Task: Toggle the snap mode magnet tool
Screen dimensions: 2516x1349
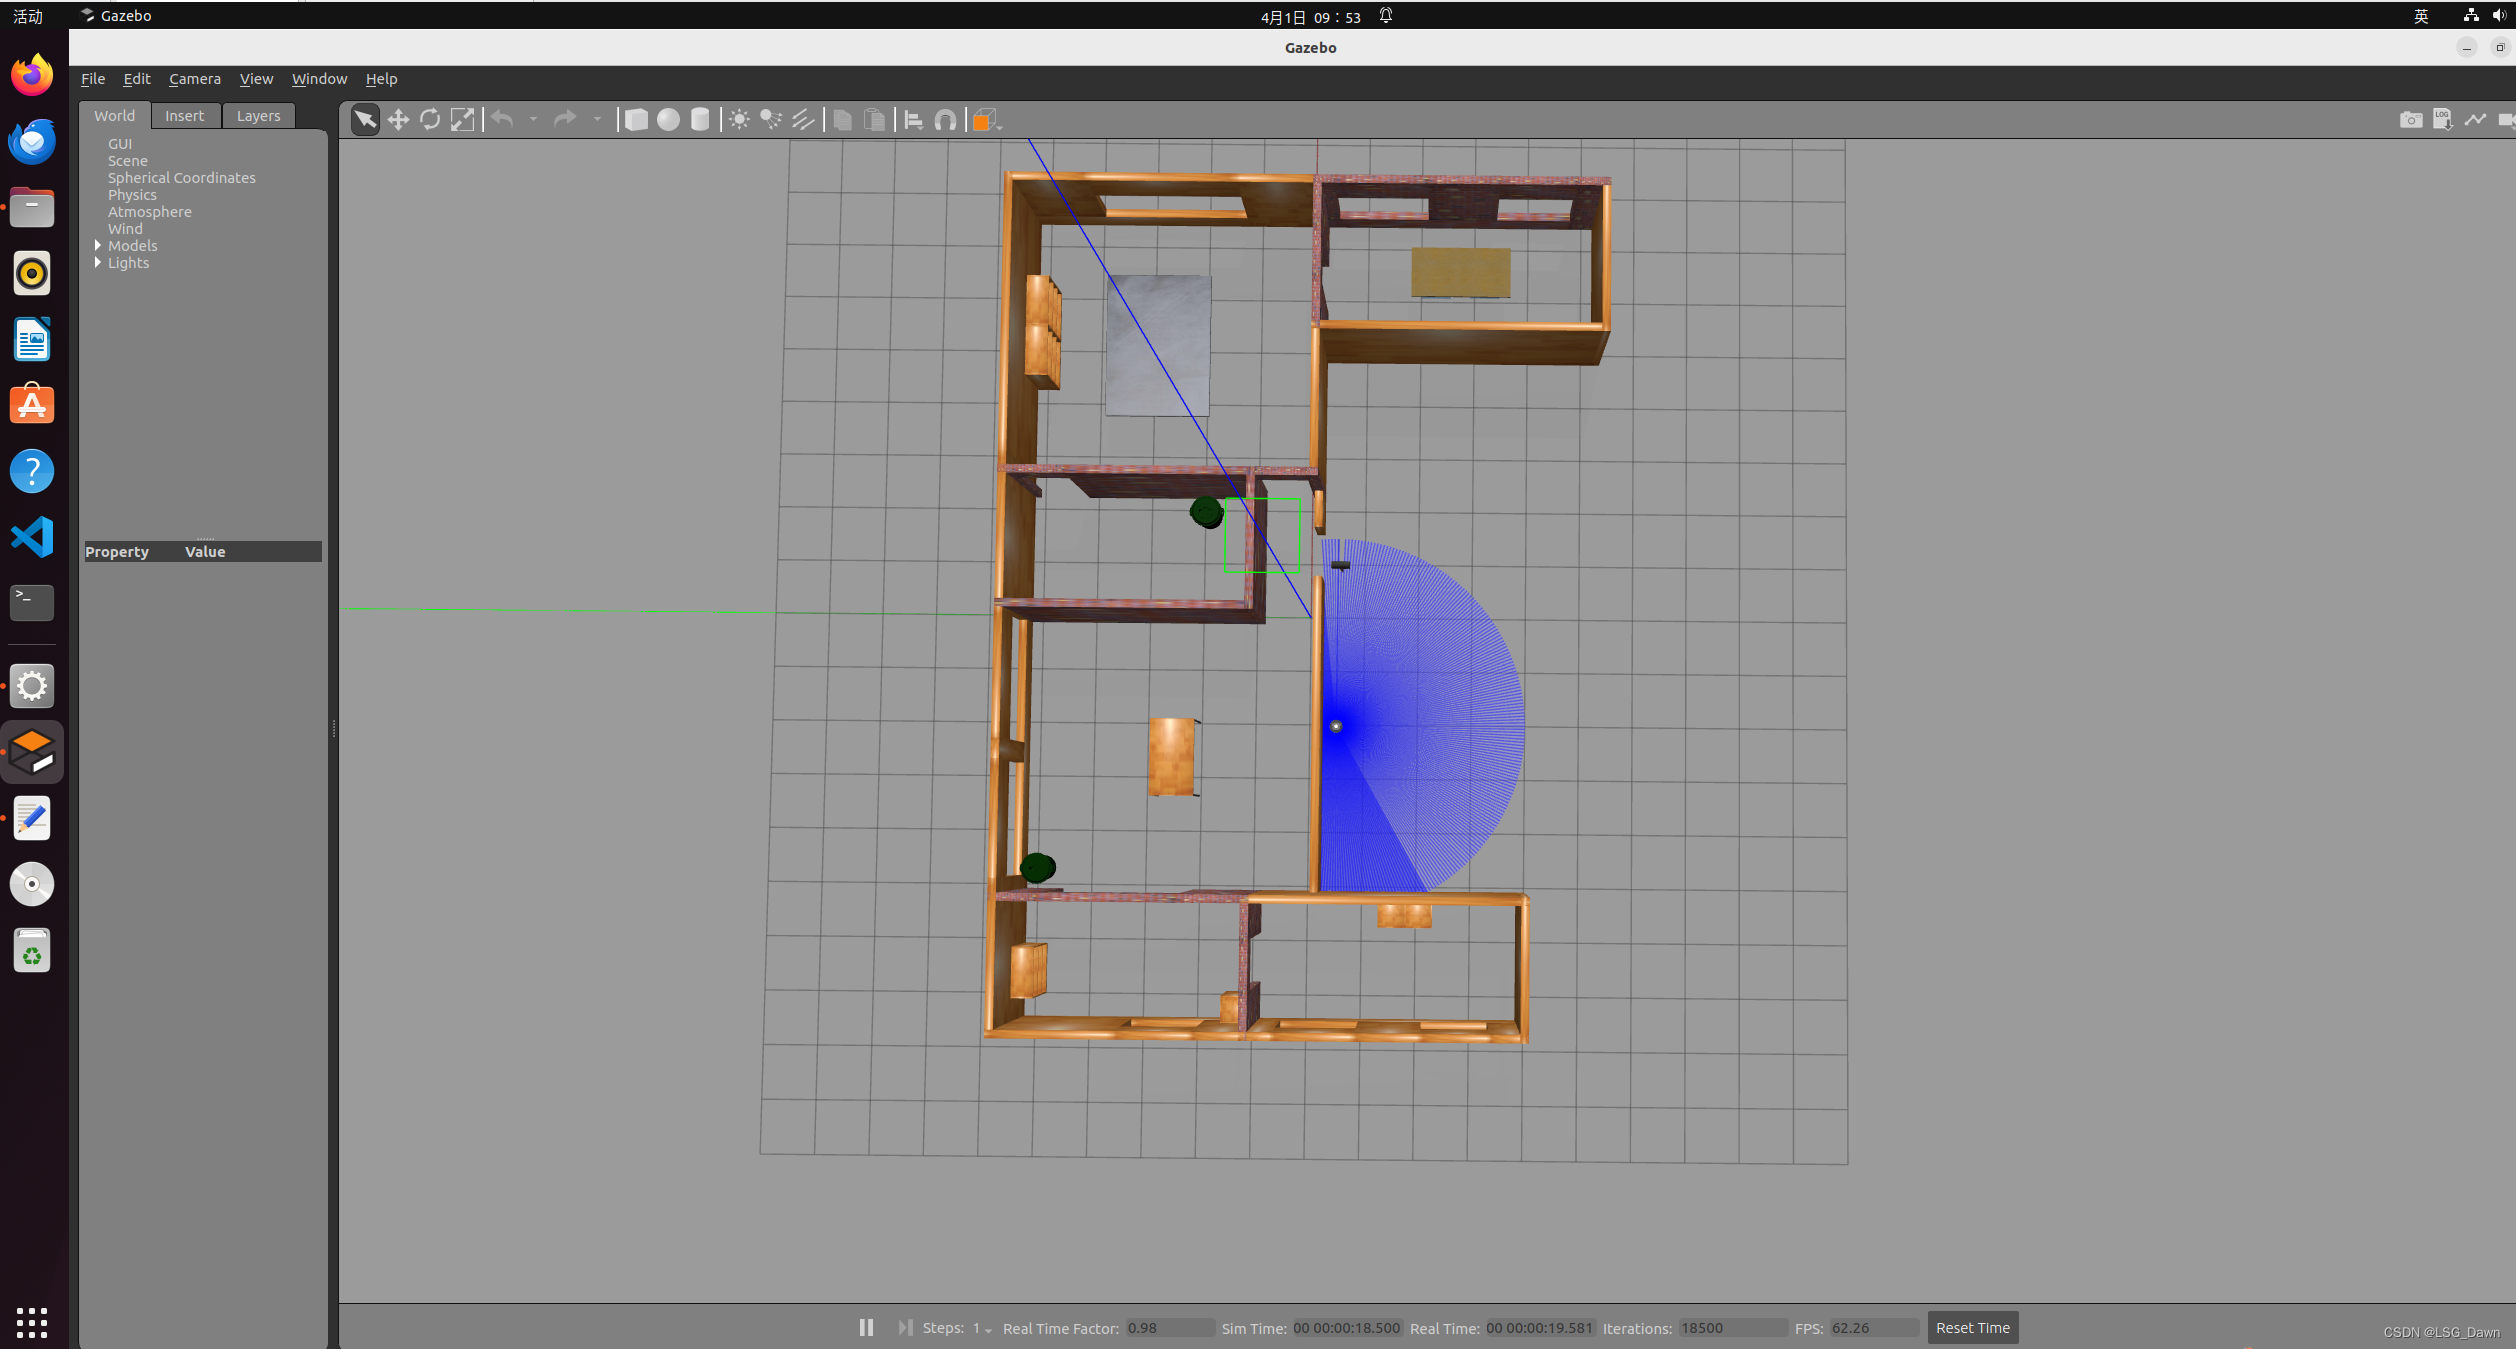Action: point(945,119)
